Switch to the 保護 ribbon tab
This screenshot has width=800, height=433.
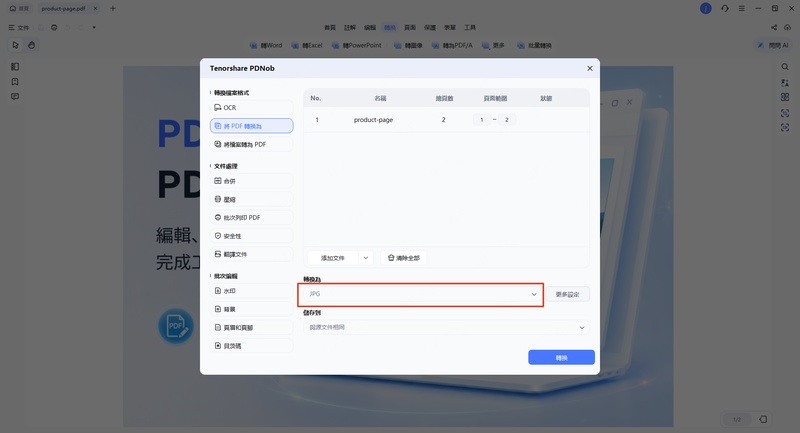click(x=430, y=28)
